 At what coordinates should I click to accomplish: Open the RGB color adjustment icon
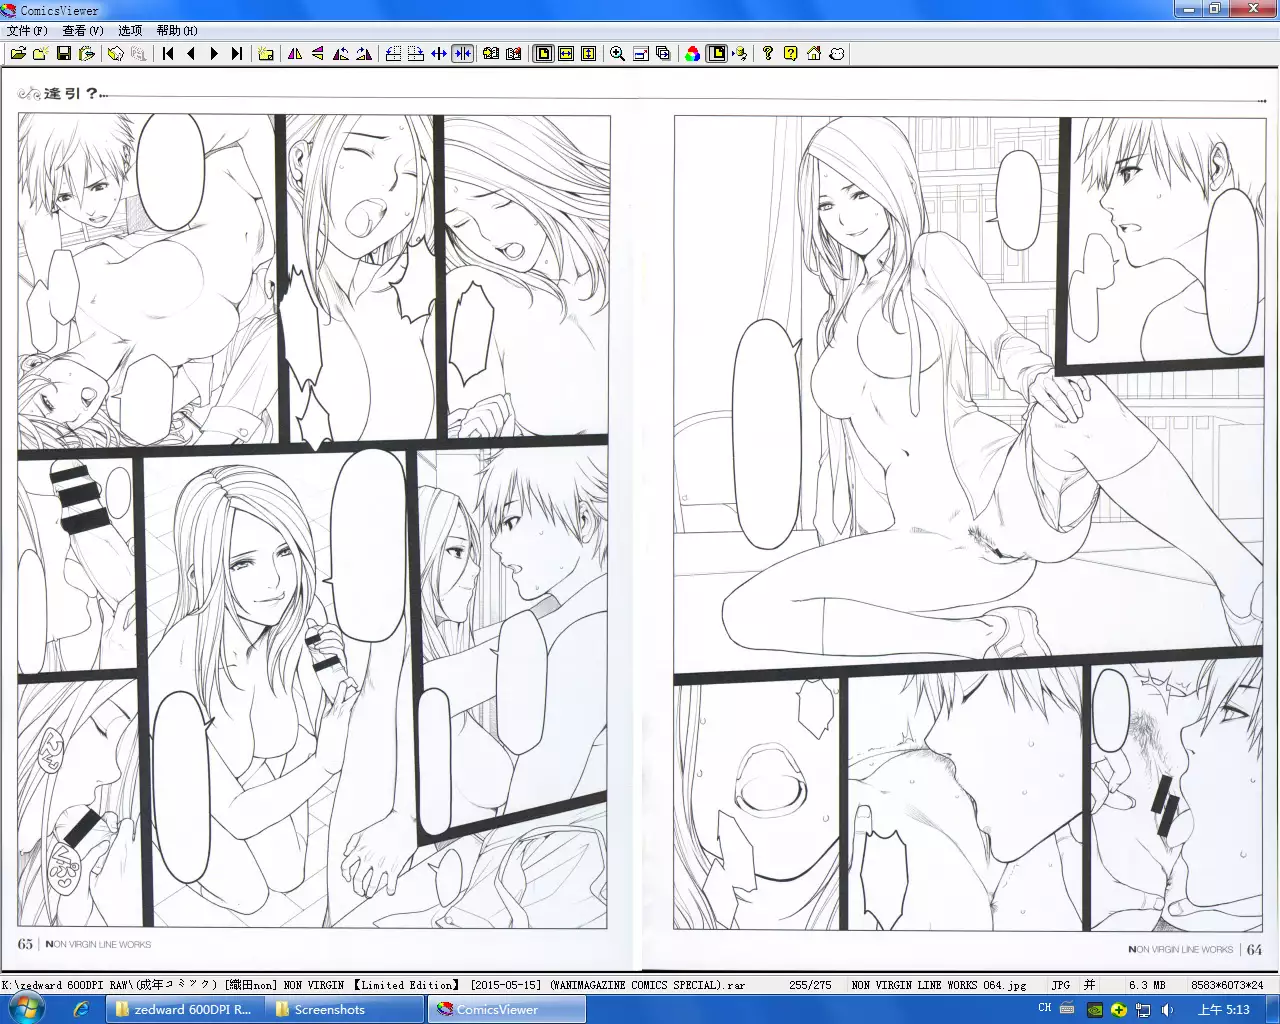click(692, 54)
